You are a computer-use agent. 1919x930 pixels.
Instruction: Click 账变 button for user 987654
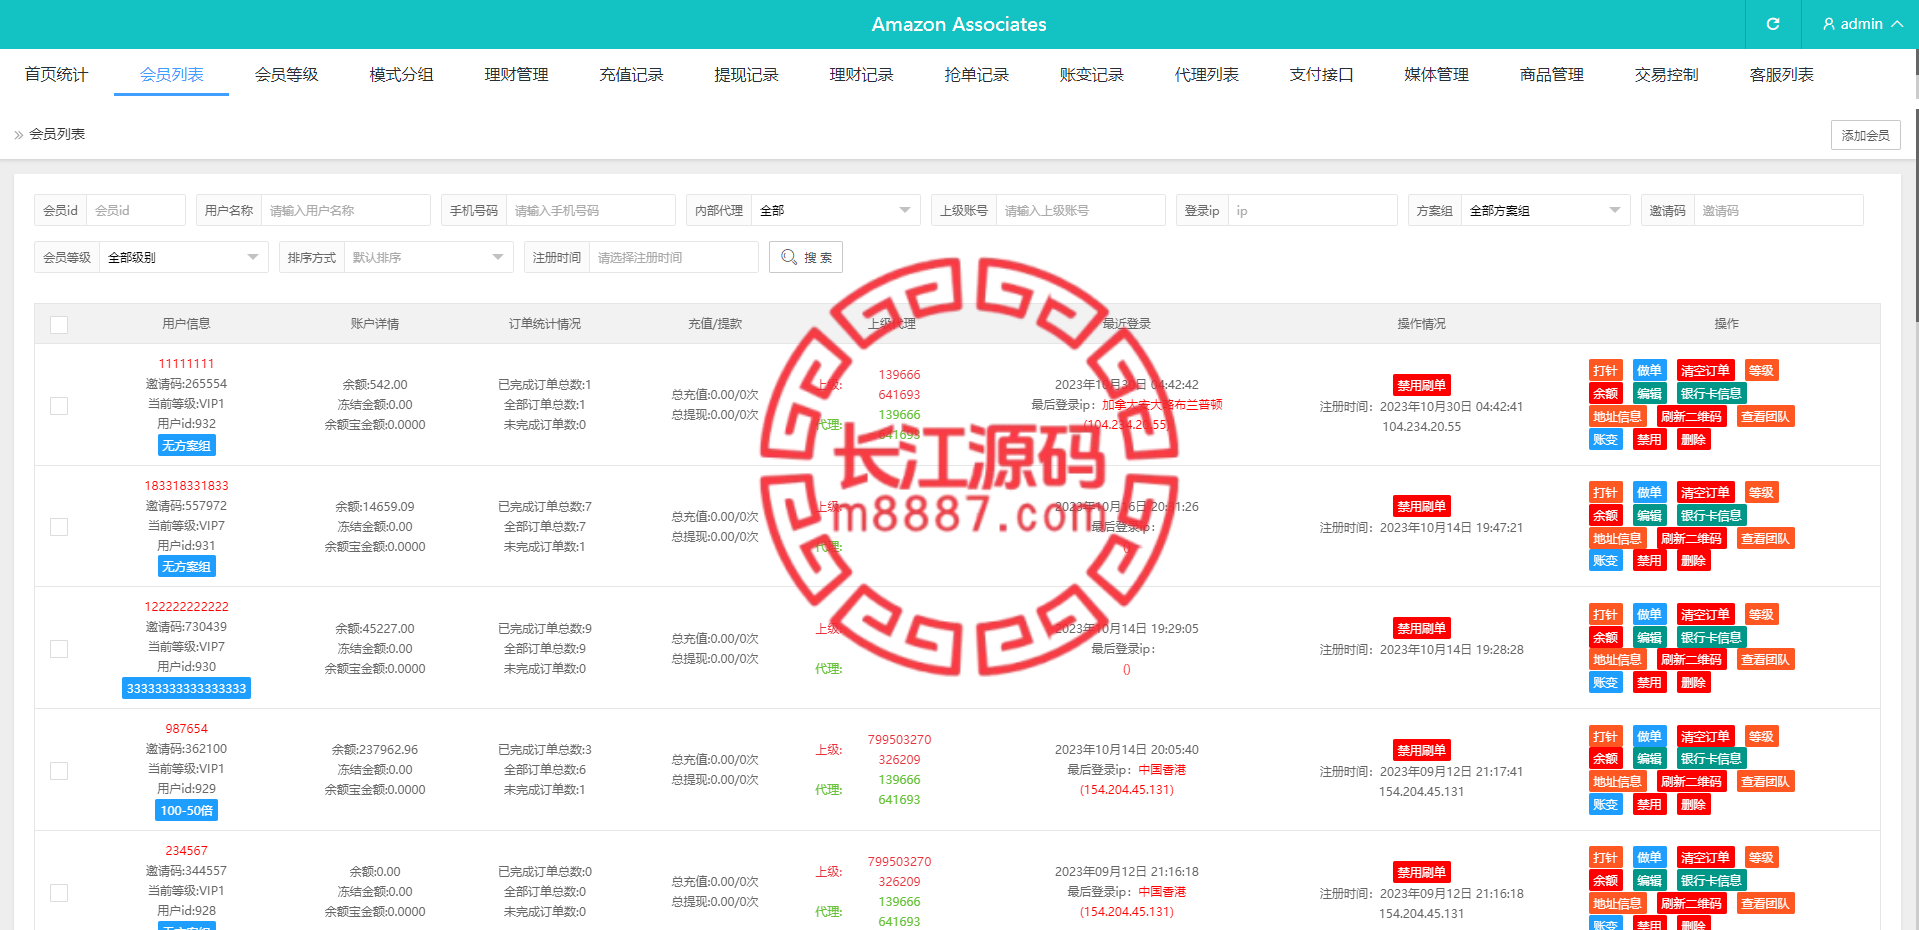[x=1605, y=804]
